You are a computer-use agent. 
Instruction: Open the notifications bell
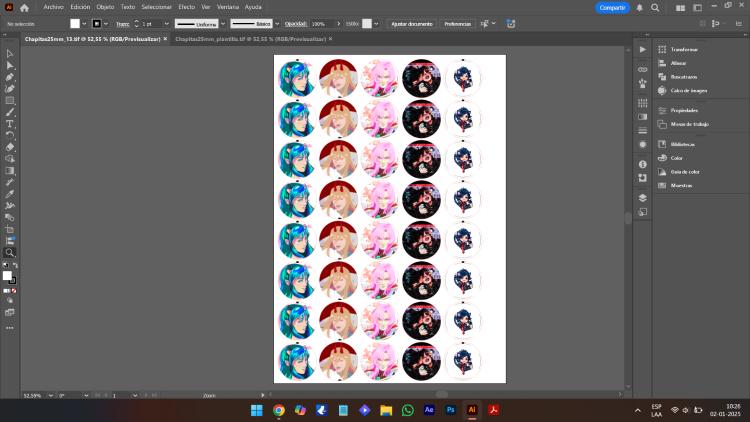[x=639, y=8]
